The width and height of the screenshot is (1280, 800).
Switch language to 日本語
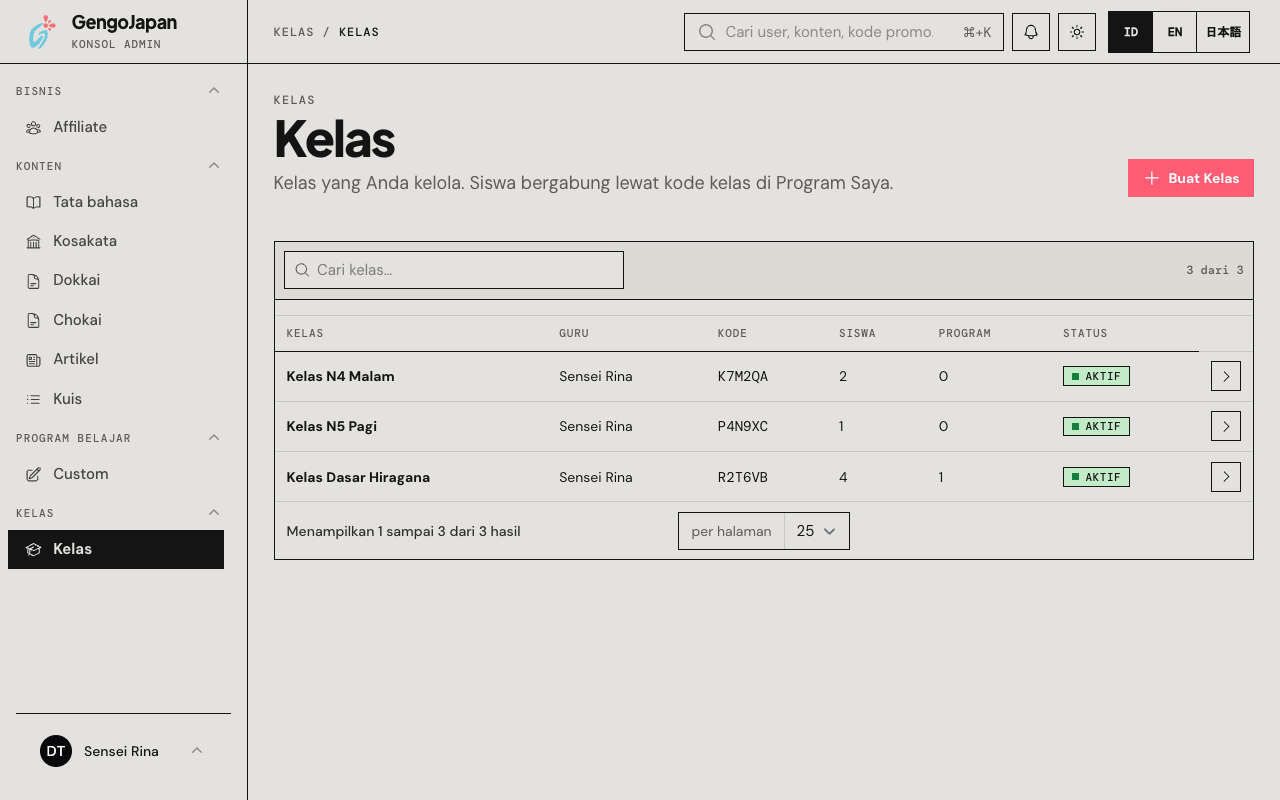pos(1223,32)
